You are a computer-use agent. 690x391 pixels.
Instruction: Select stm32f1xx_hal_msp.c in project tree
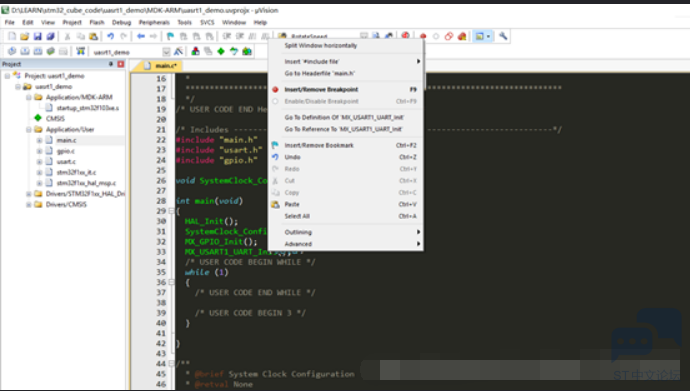pyautogui.click(x=86, y=183)
